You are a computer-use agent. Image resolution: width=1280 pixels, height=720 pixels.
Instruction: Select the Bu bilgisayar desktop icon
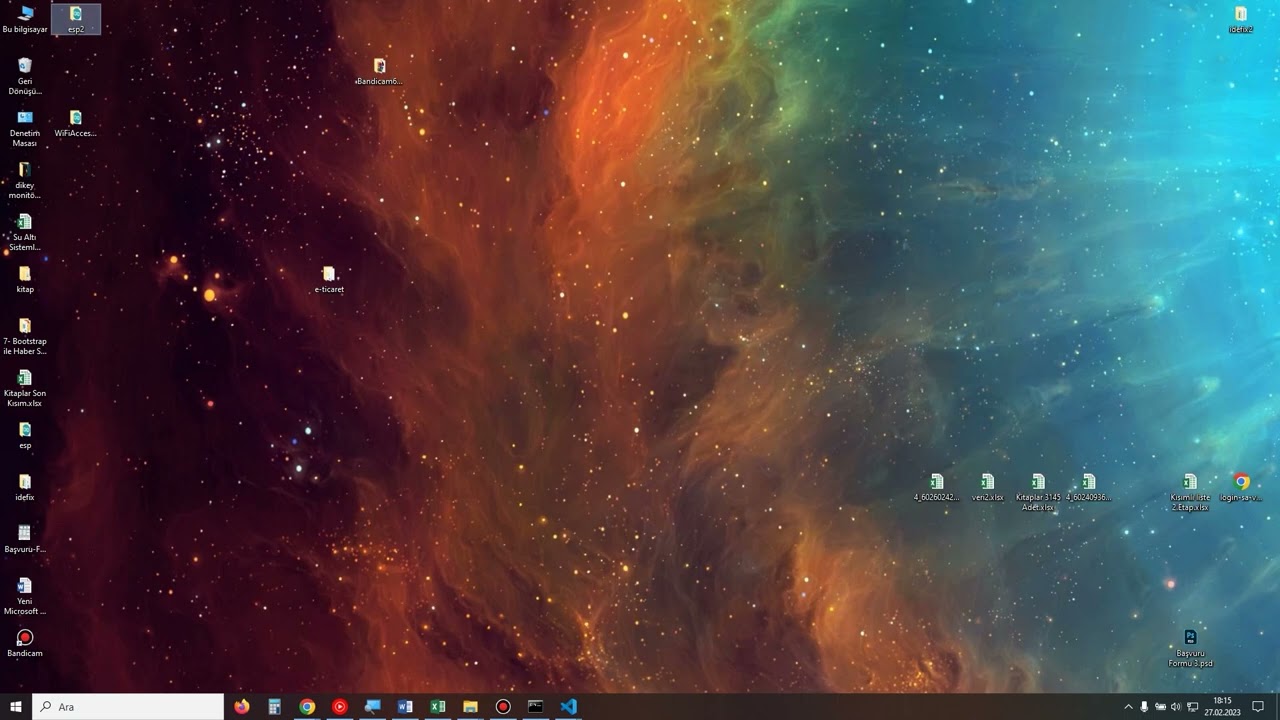pyautogui.click(x=25, y=19)
